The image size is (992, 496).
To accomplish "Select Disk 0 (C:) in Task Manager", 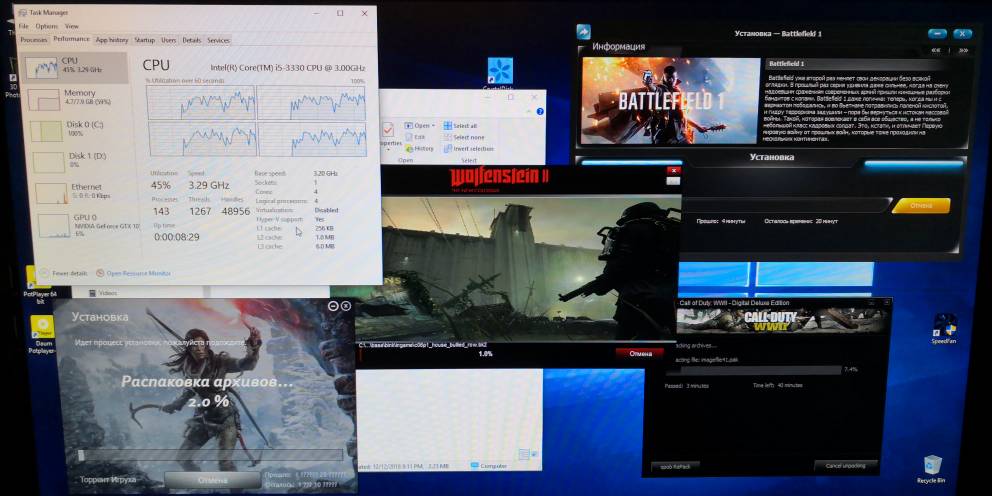I will coord(76,130).
